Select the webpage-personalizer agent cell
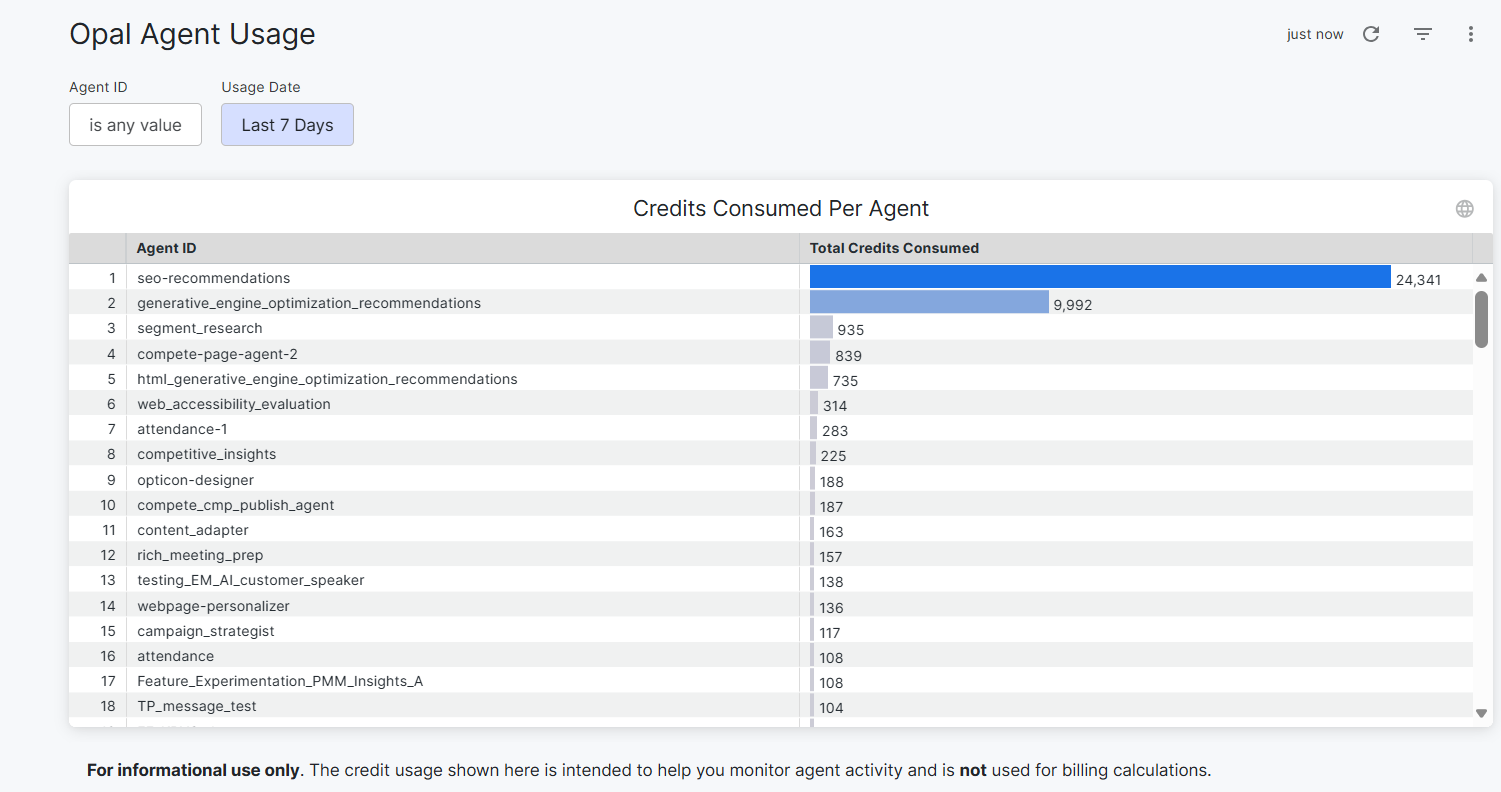Viewport: 1501px width, 792px height. tap(213, 606)
